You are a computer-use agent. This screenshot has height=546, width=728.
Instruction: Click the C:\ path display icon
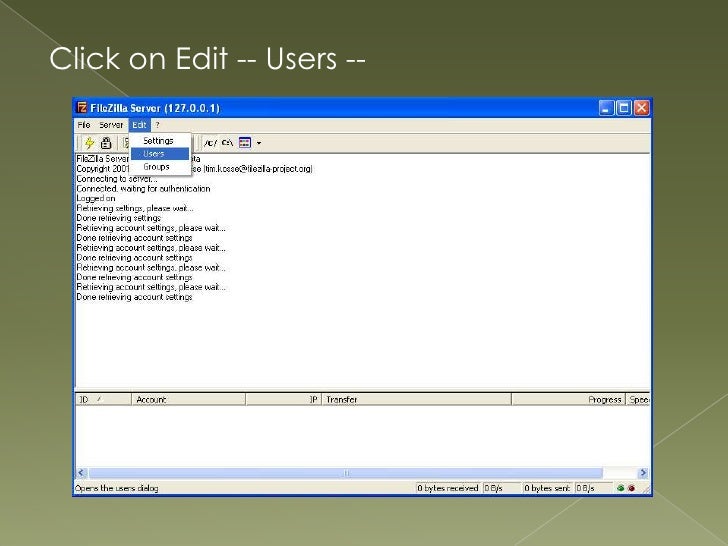click(226, 142)
